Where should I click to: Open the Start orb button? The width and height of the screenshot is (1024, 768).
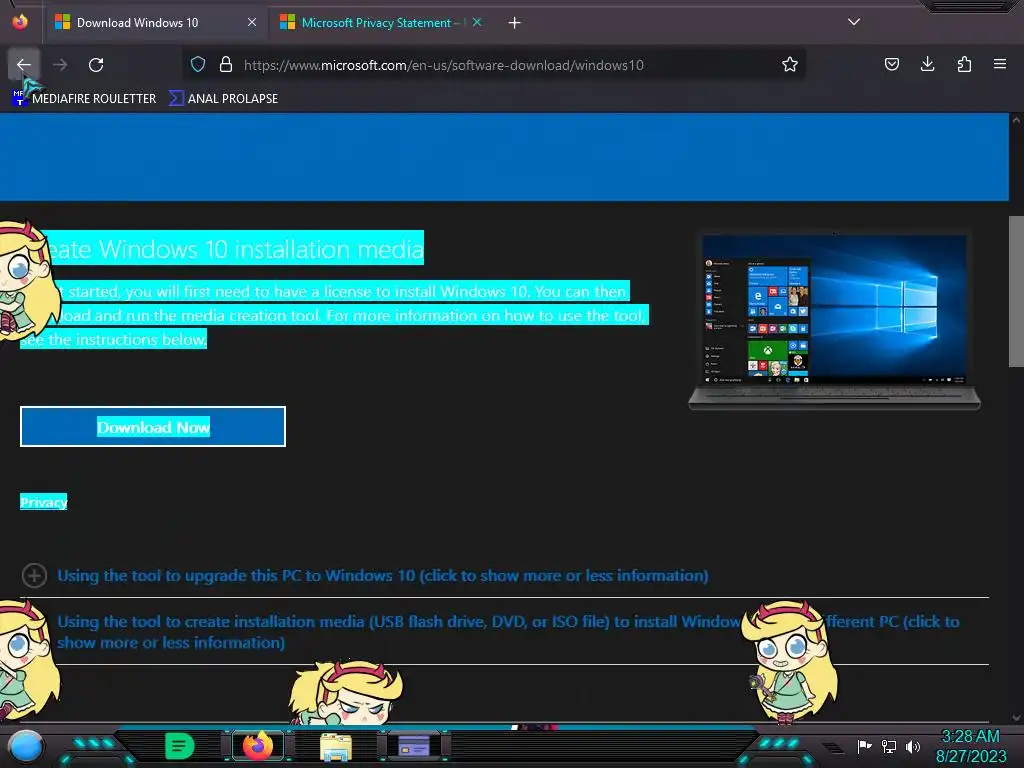[27, 746]
